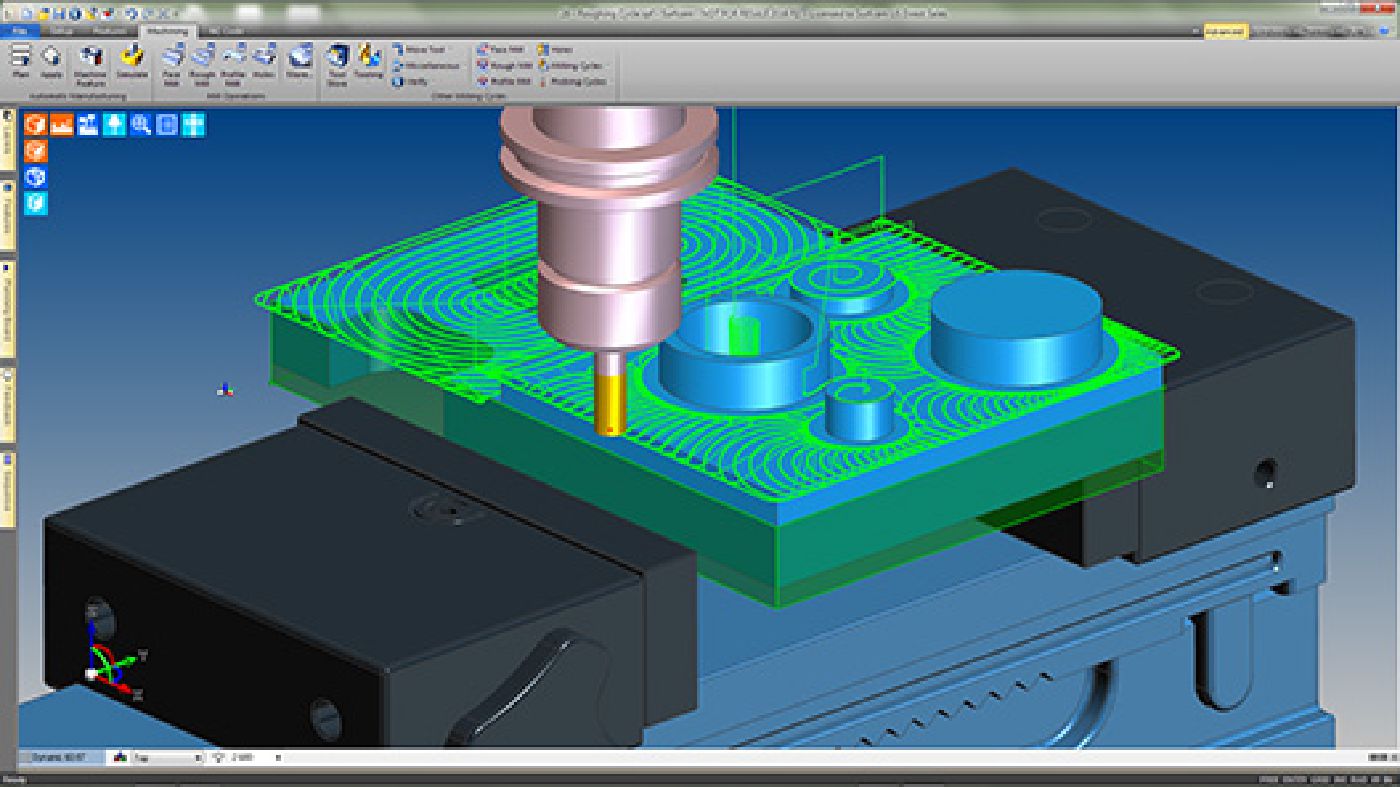The height and width of the screenshot is (787, 1400).
Task: Expand the style dropdown beside the layer box
Action: [277, 758]
